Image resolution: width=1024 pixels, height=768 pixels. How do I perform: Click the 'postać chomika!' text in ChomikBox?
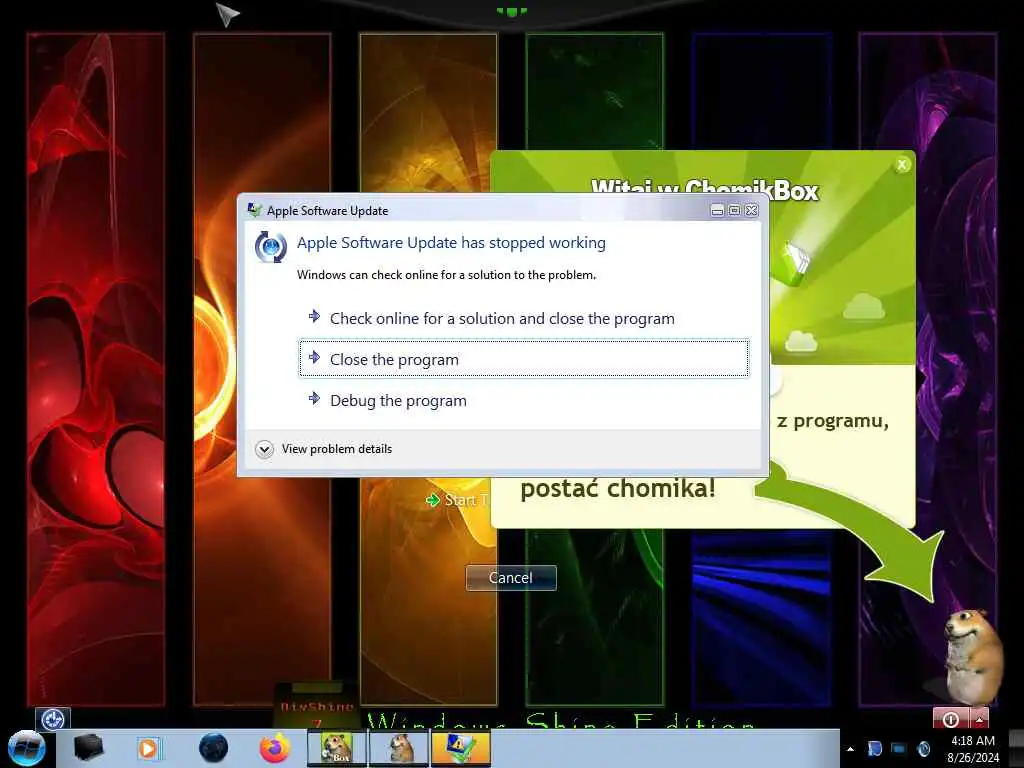pyautogui.click(x=618, y=488)
